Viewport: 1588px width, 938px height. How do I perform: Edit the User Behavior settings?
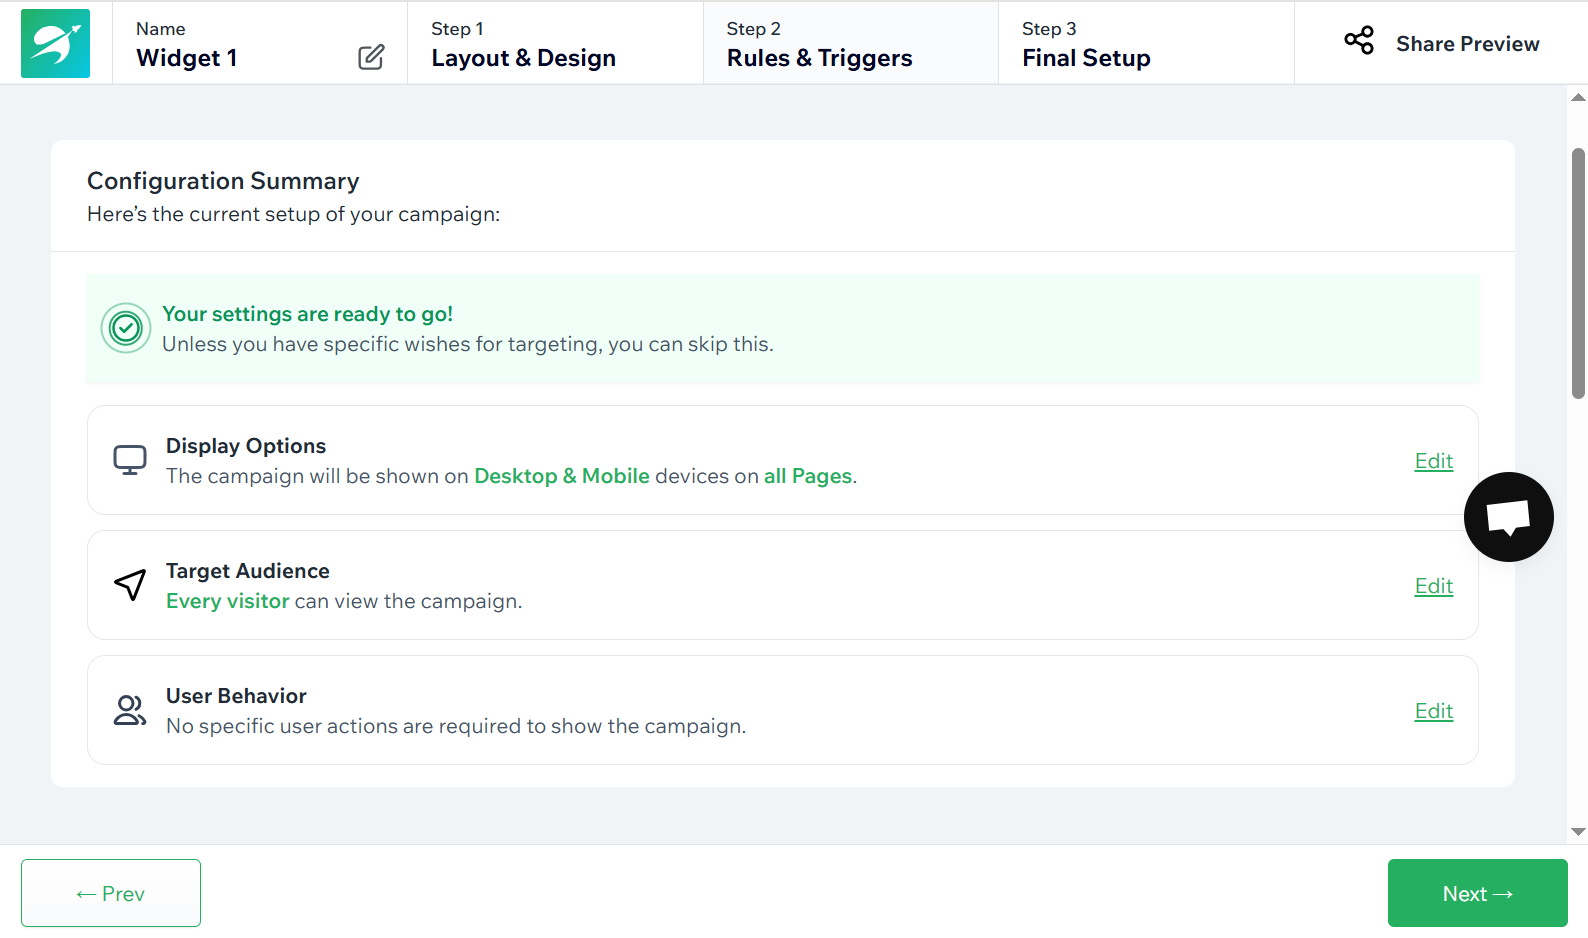coord(1433,711)
